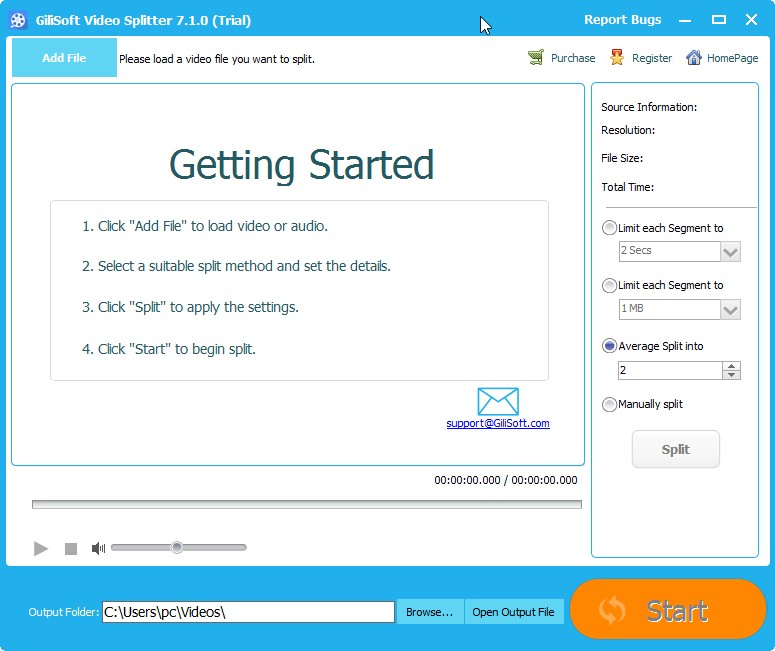775x651 pixels.
Task: Decrease the average split count with down arrow
Action: (x=731, y=375)
